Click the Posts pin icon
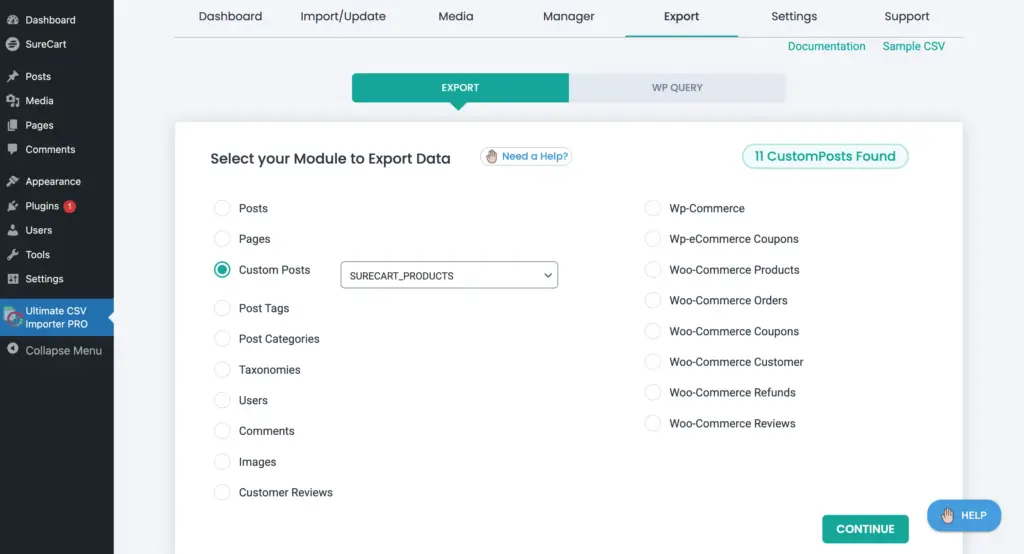The width and height of the screenshot is (1024, 554). [12, 77]
